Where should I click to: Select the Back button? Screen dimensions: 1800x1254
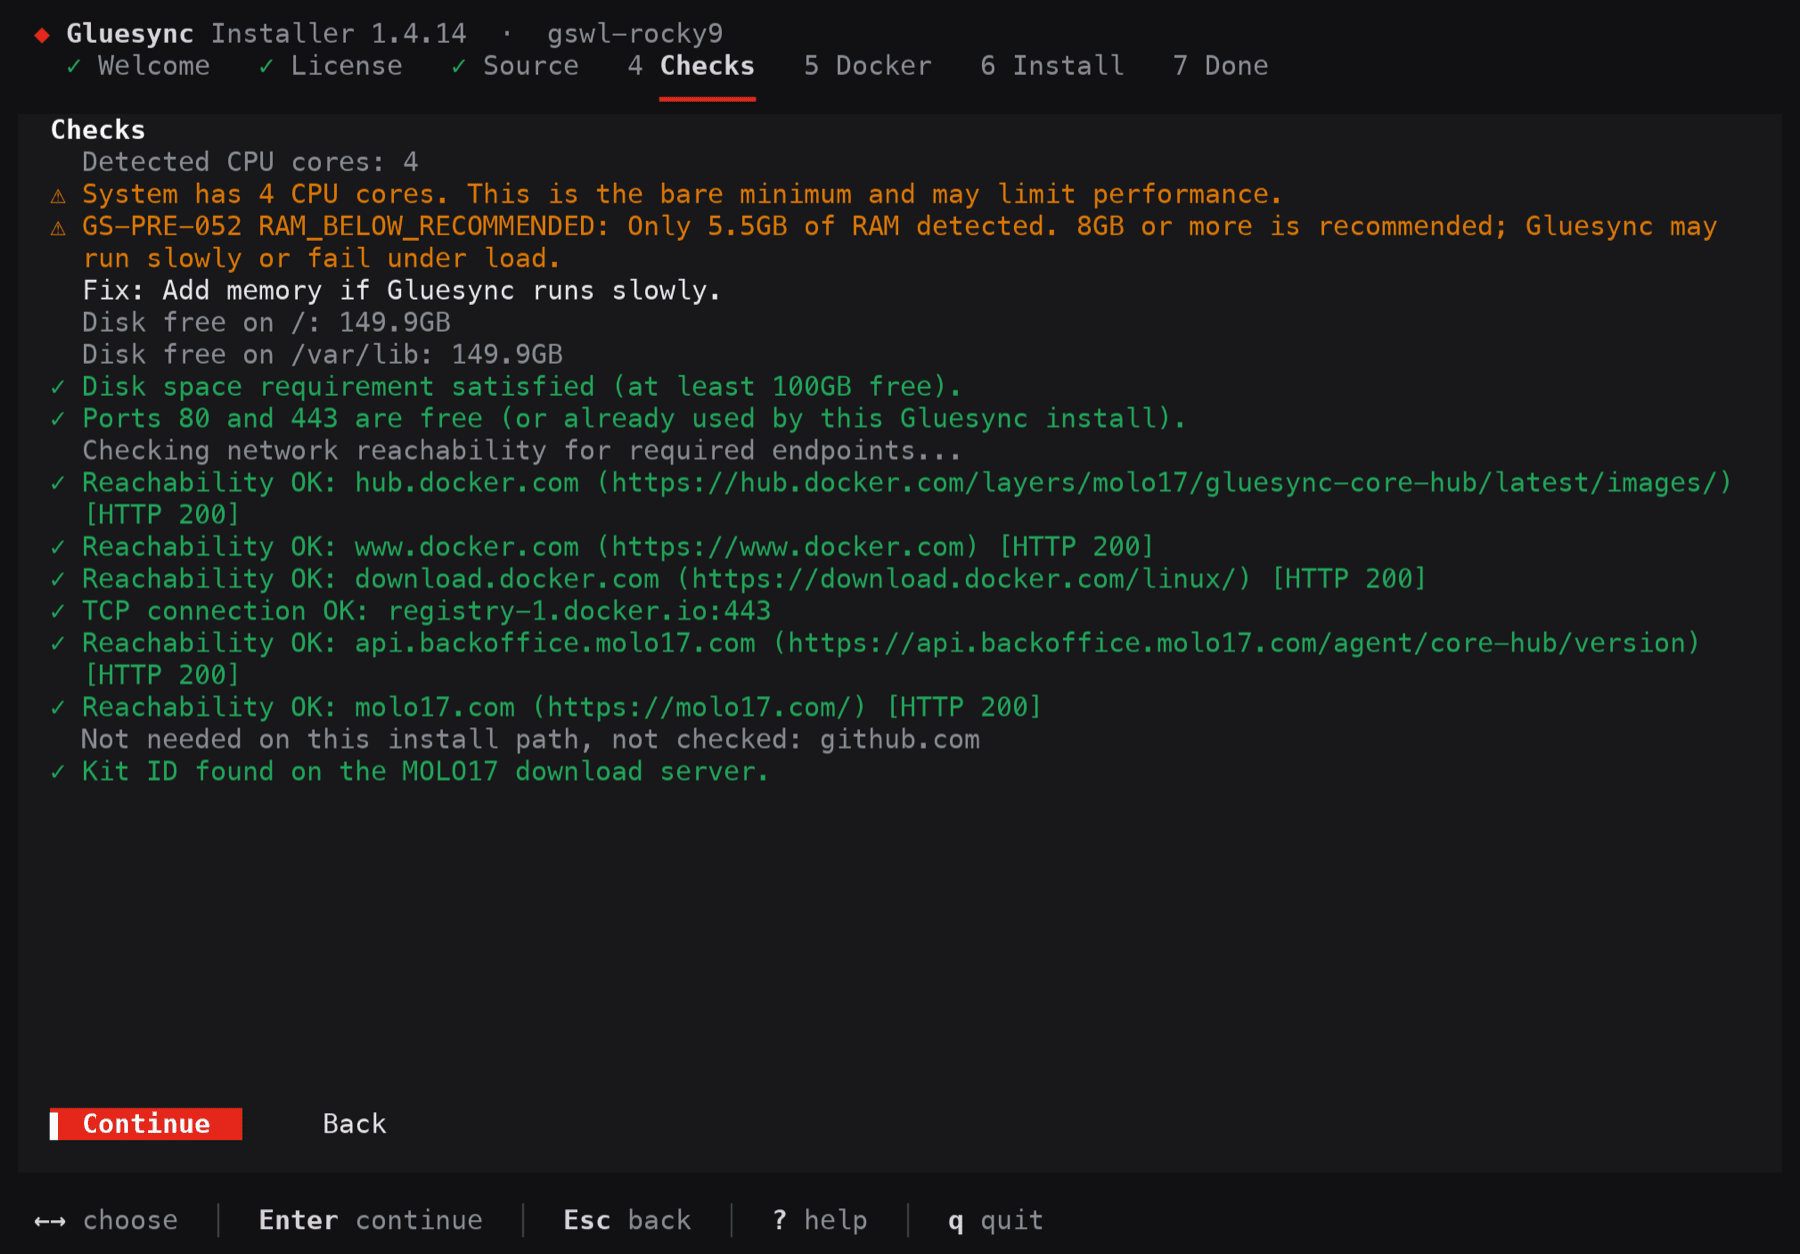[354, 1124]
